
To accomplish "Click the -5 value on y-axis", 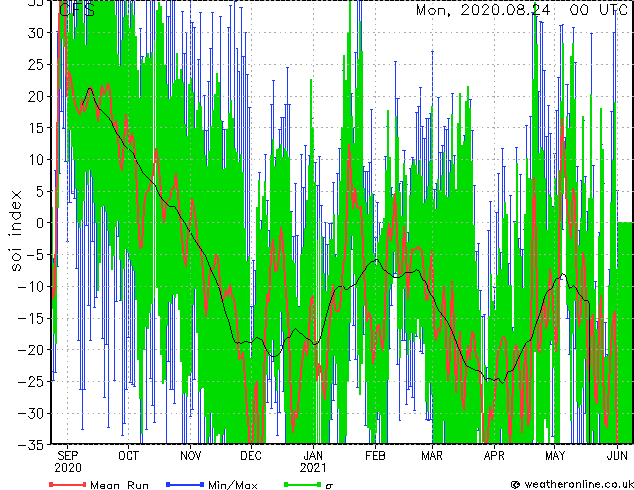I will [x=35, y=255].
